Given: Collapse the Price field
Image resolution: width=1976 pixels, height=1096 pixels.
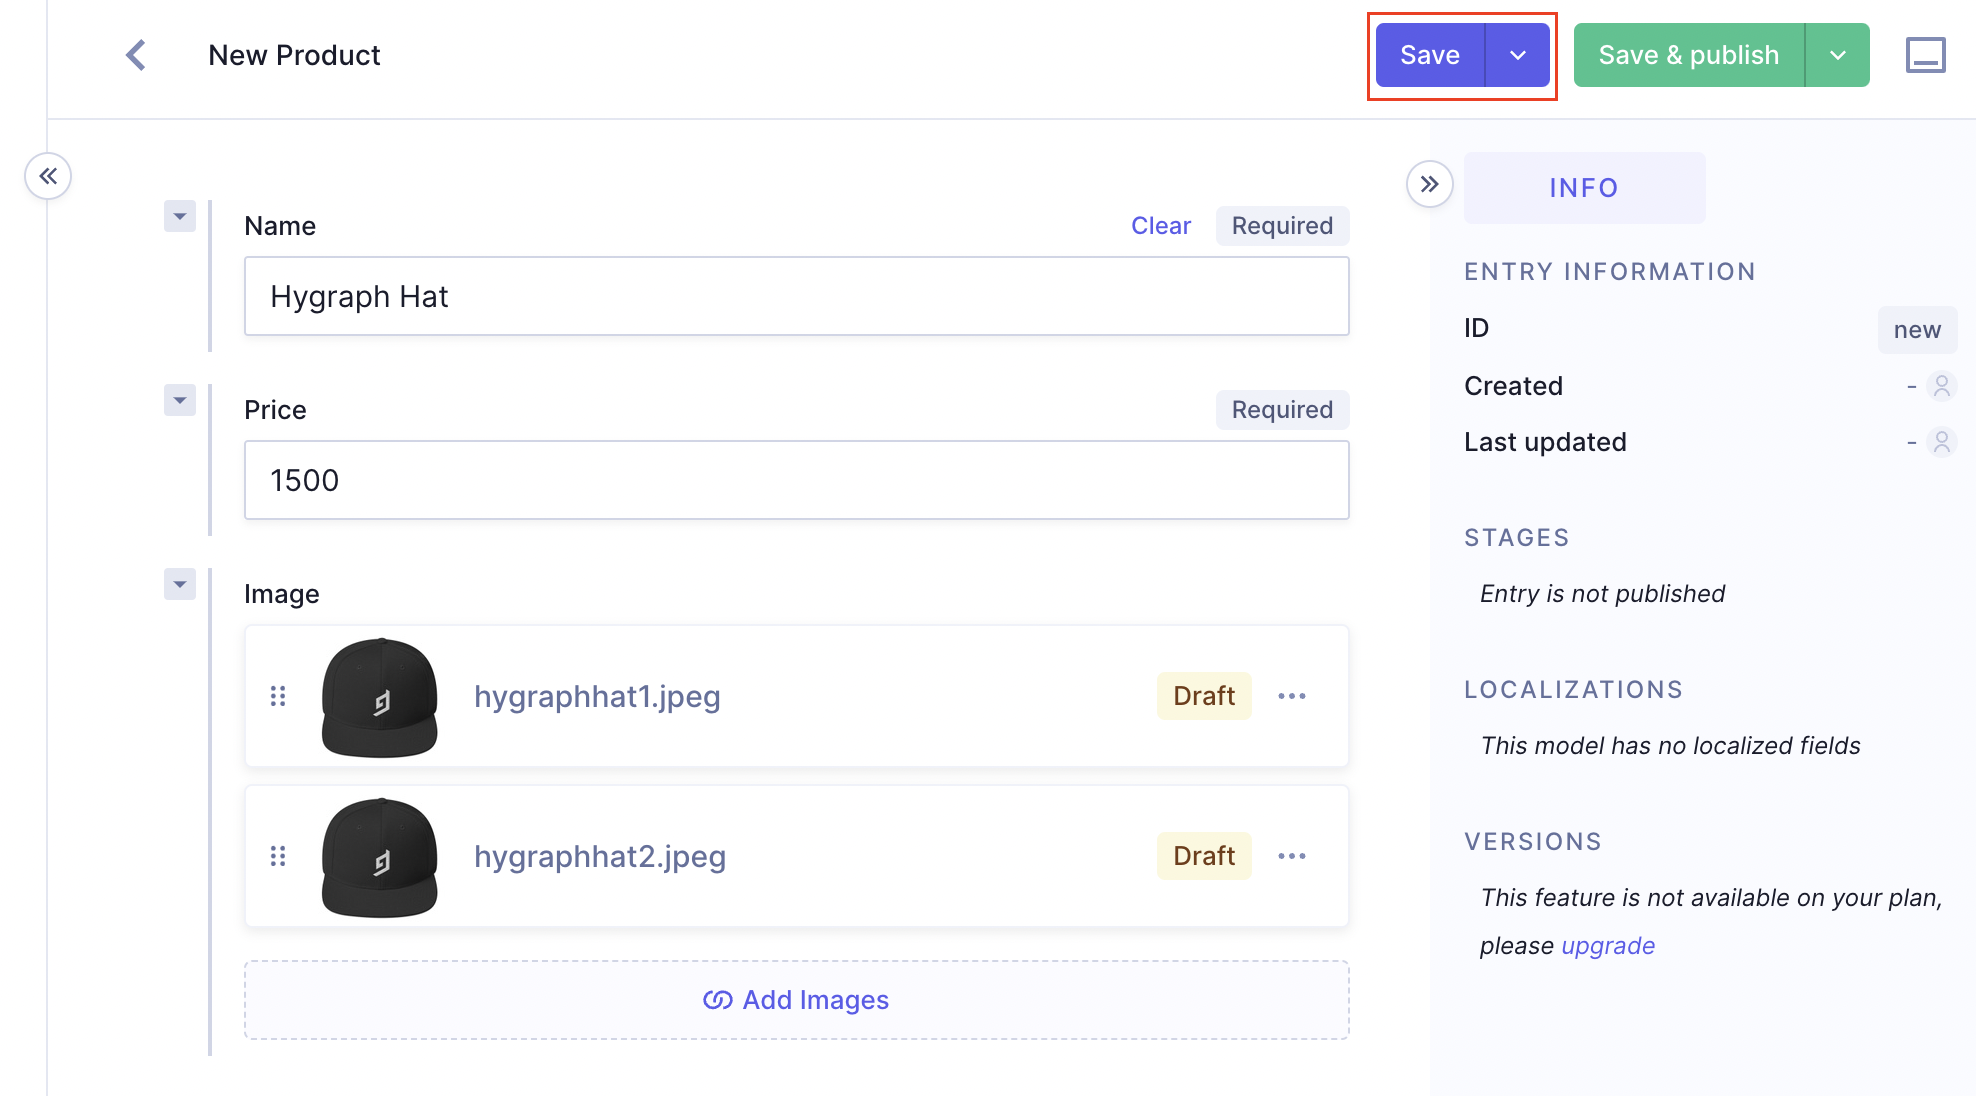Looking at the screenshot, I should (180, 400).
